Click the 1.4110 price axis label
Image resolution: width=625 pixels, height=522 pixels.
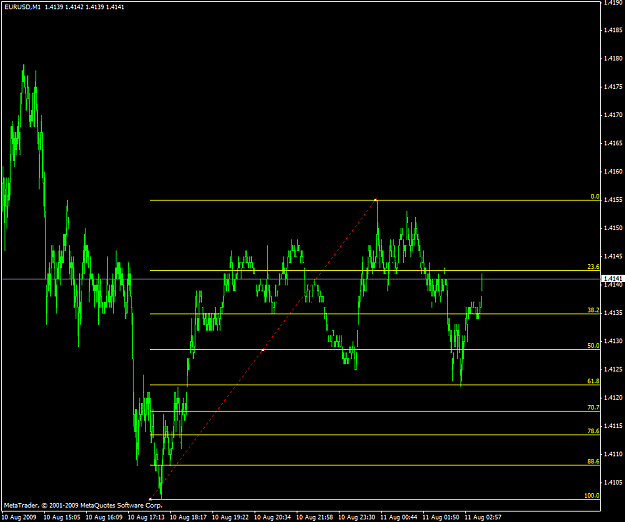point(613,454)
